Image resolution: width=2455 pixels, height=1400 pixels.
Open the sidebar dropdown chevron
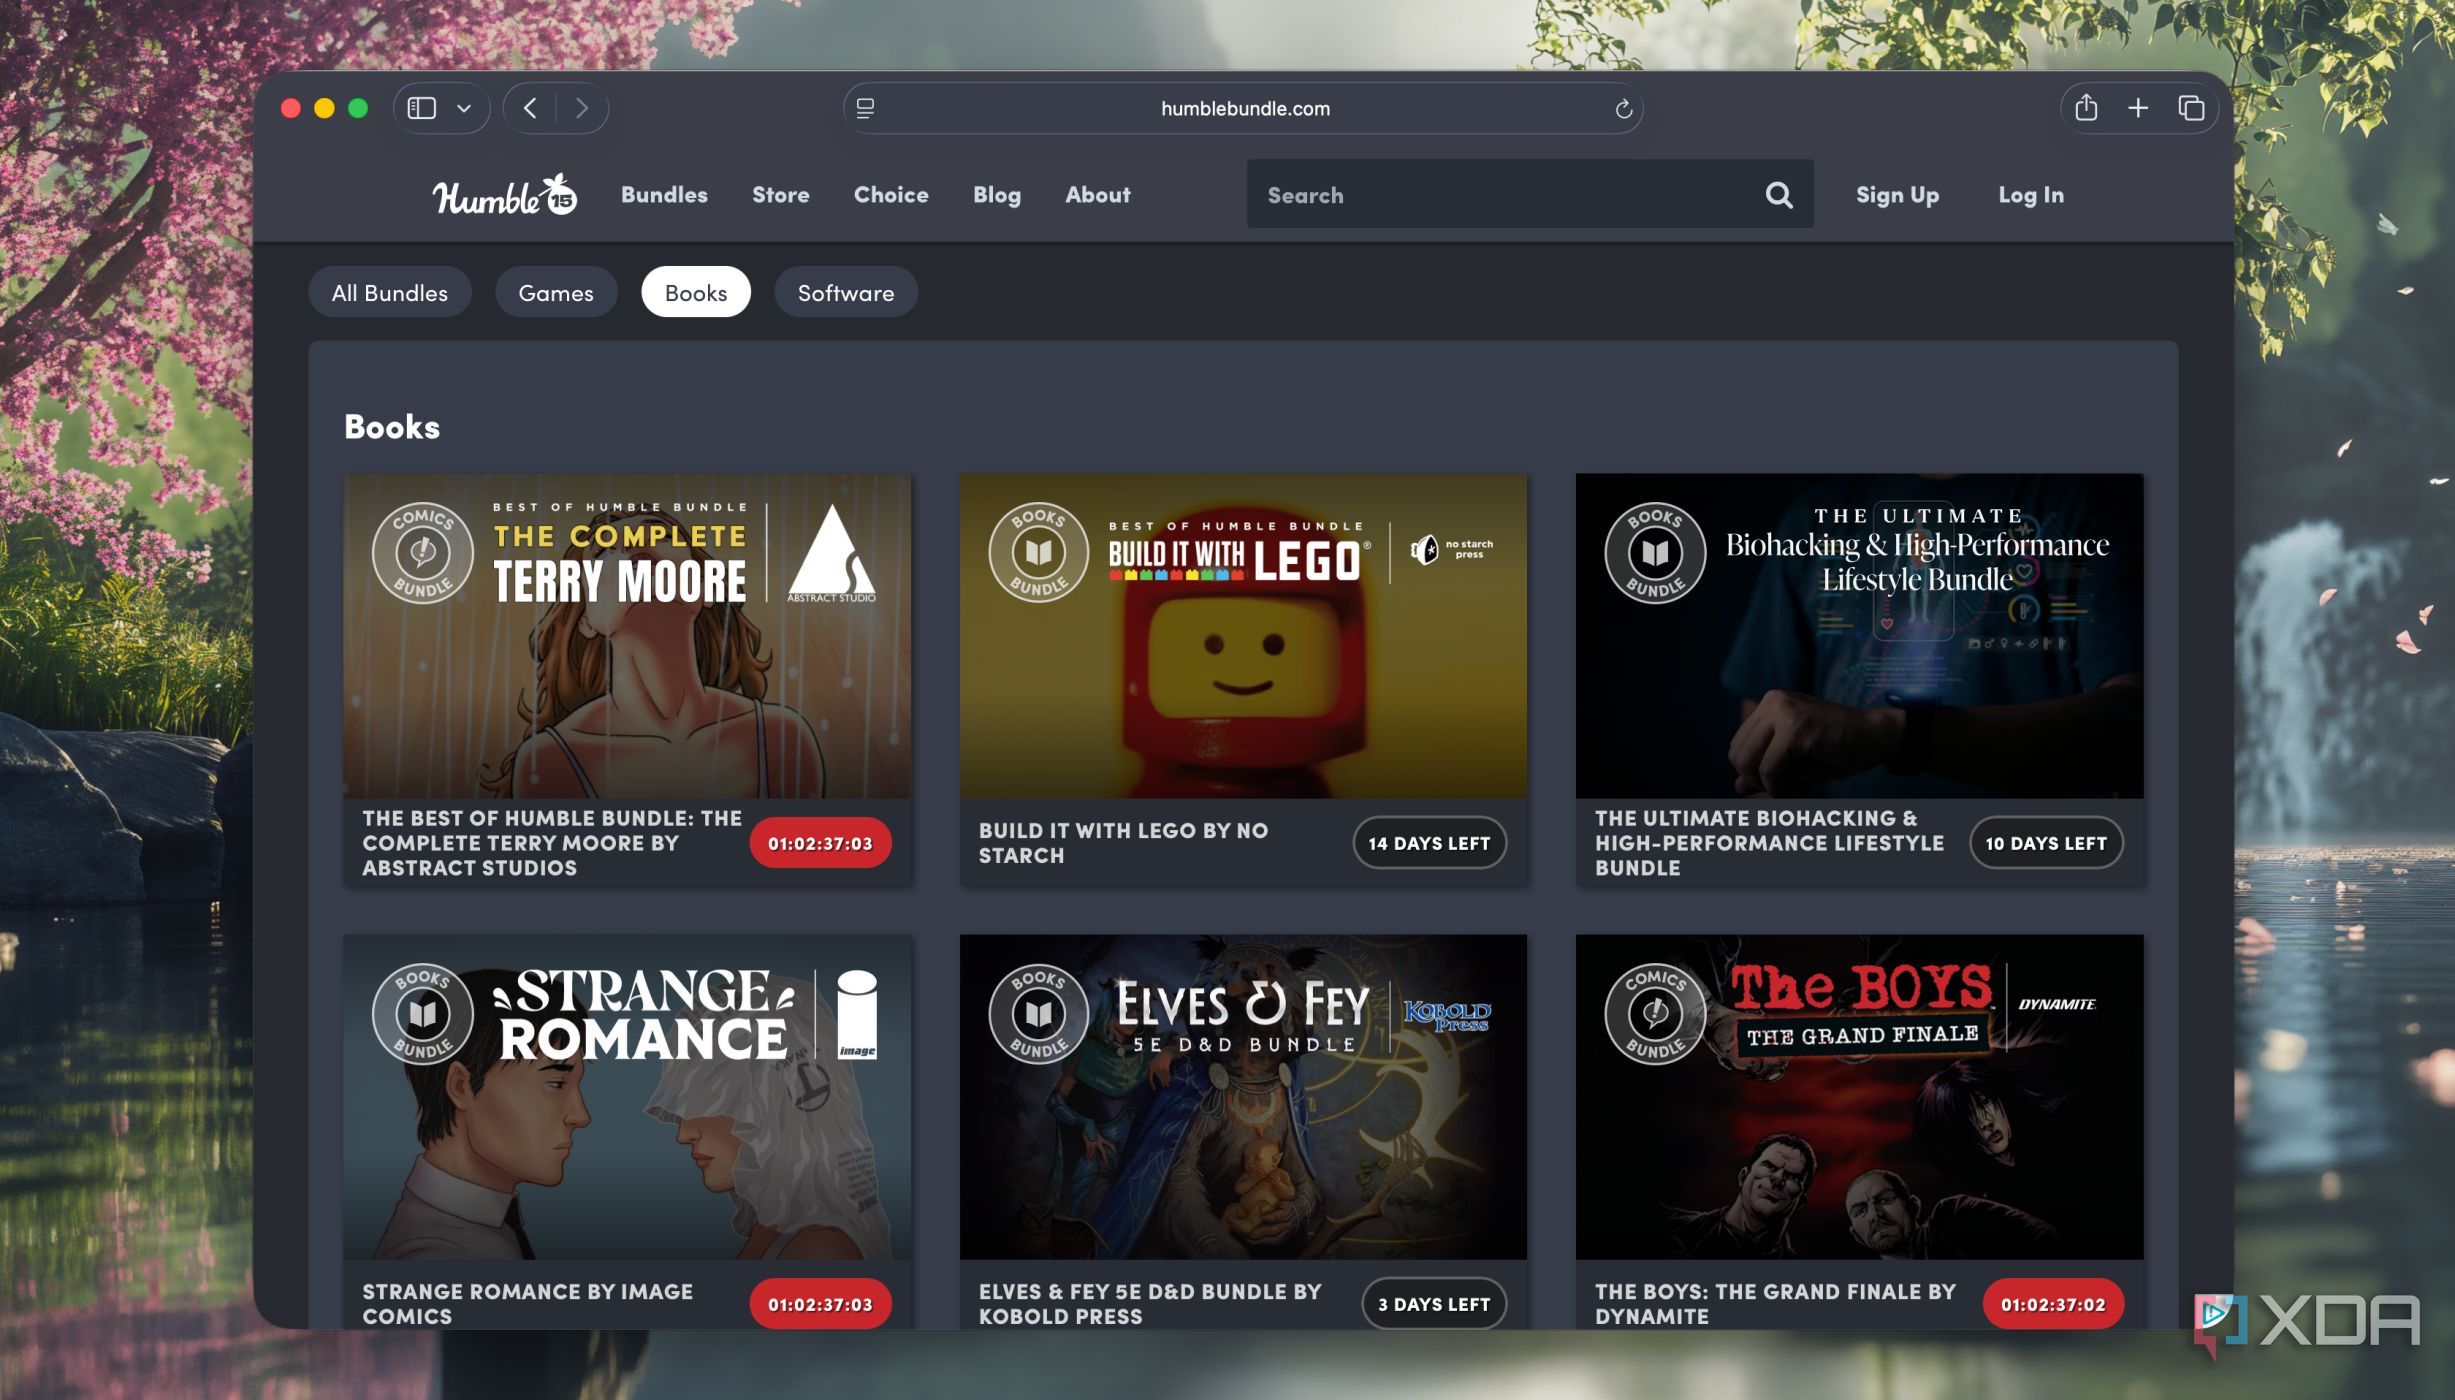click(x=464, y=108)
